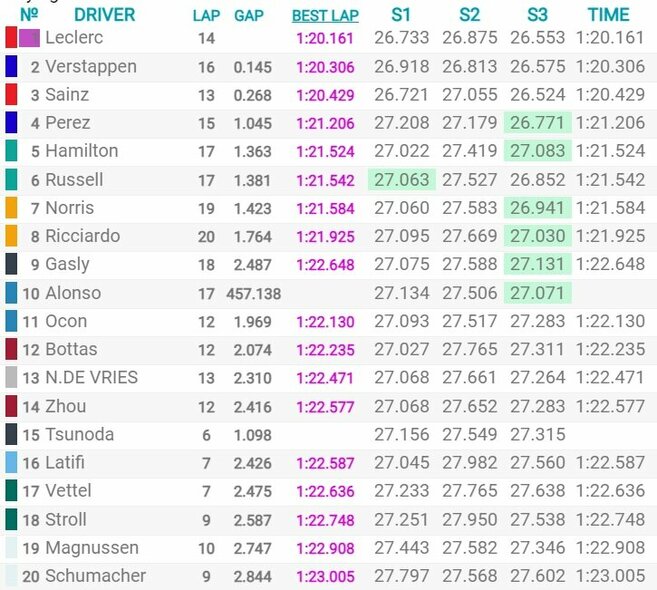This screenshot has width=657, height=590.
Task: Select Schumacher's row at the bottom
Action: pos(96,576)
